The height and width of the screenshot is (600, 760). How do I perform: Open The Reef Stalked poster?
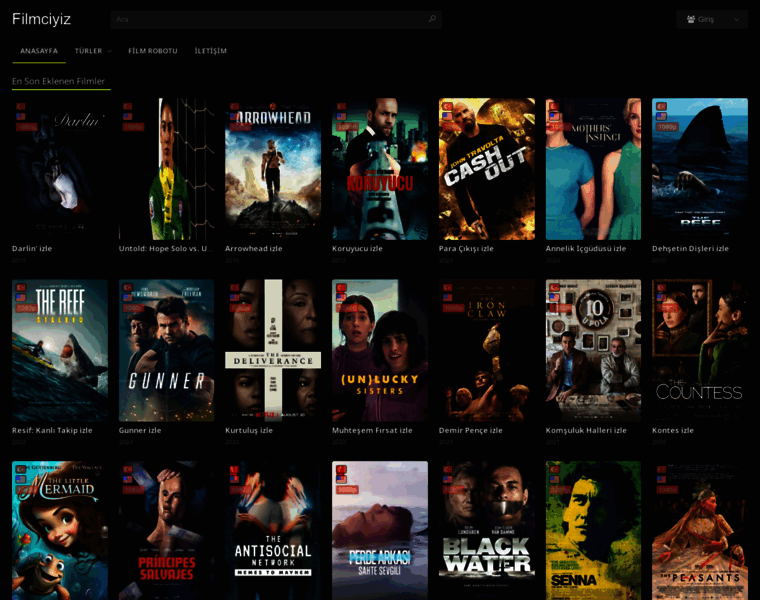60,350
